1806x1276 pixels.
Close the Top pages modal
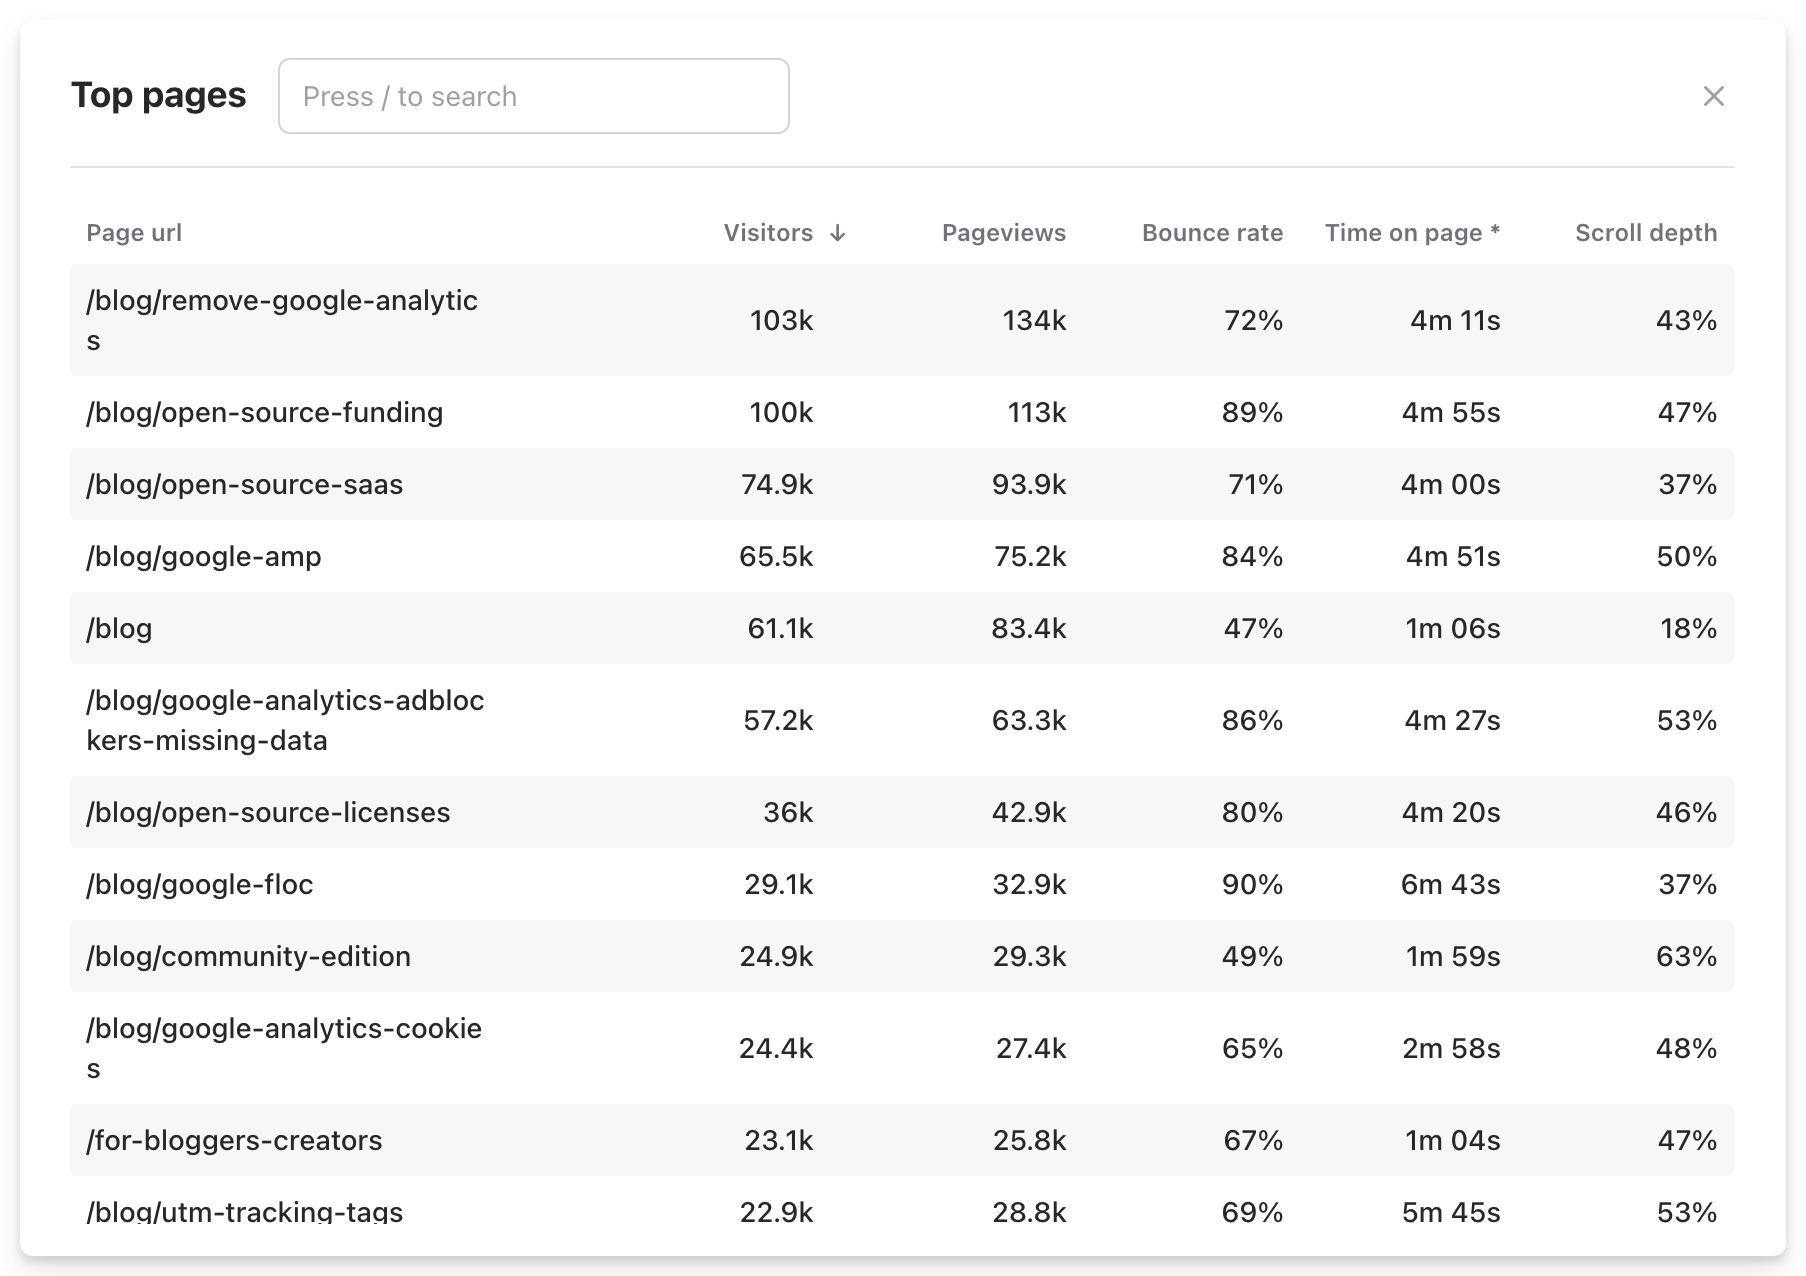(1714, 96)
